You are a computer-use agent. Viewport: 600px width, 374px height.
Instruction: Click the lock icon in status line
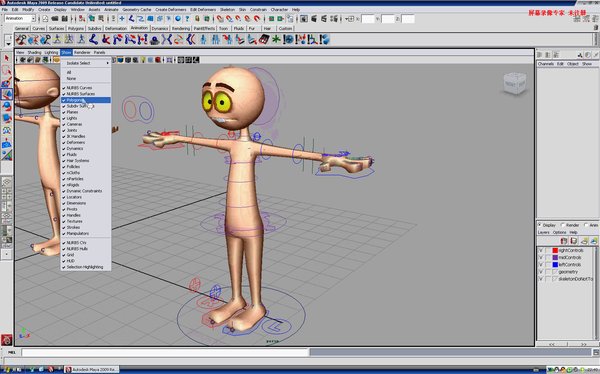197,18
